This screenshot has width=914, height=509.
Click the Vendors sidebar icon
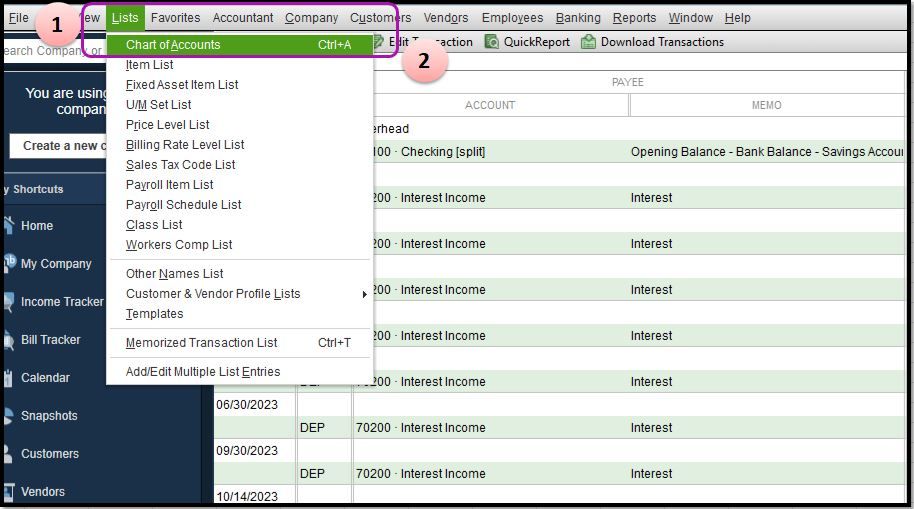pos(8,492)
